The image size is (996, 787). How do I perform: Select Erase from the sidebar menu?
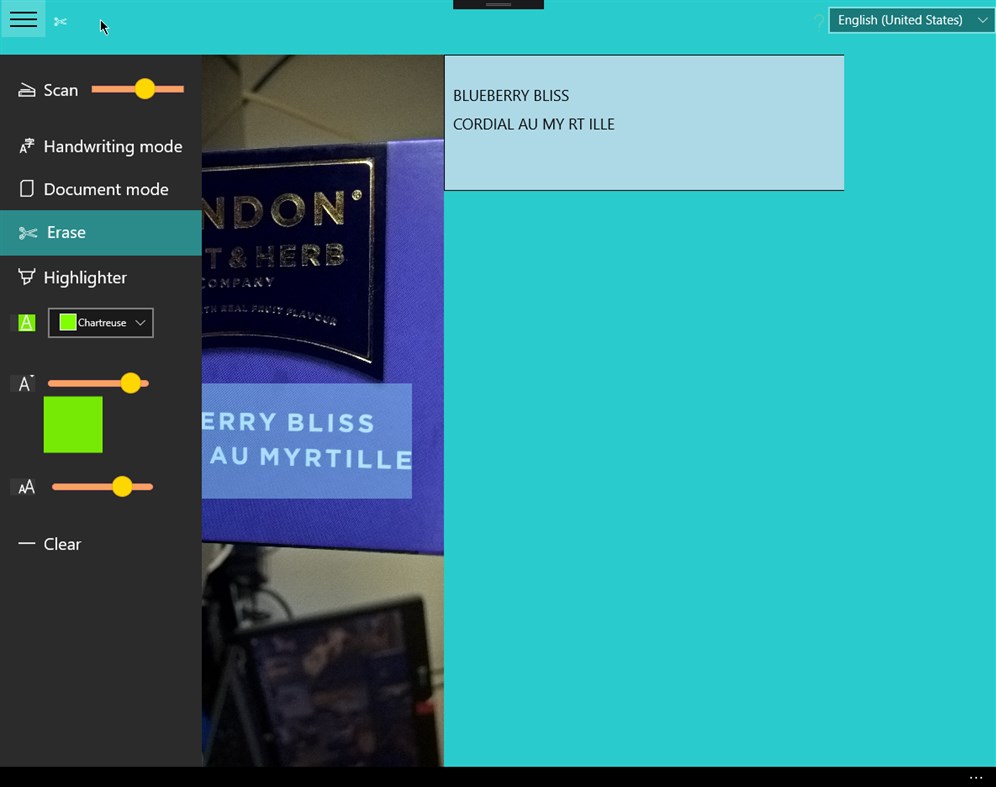pyautogui.click(x=66, y=232)
